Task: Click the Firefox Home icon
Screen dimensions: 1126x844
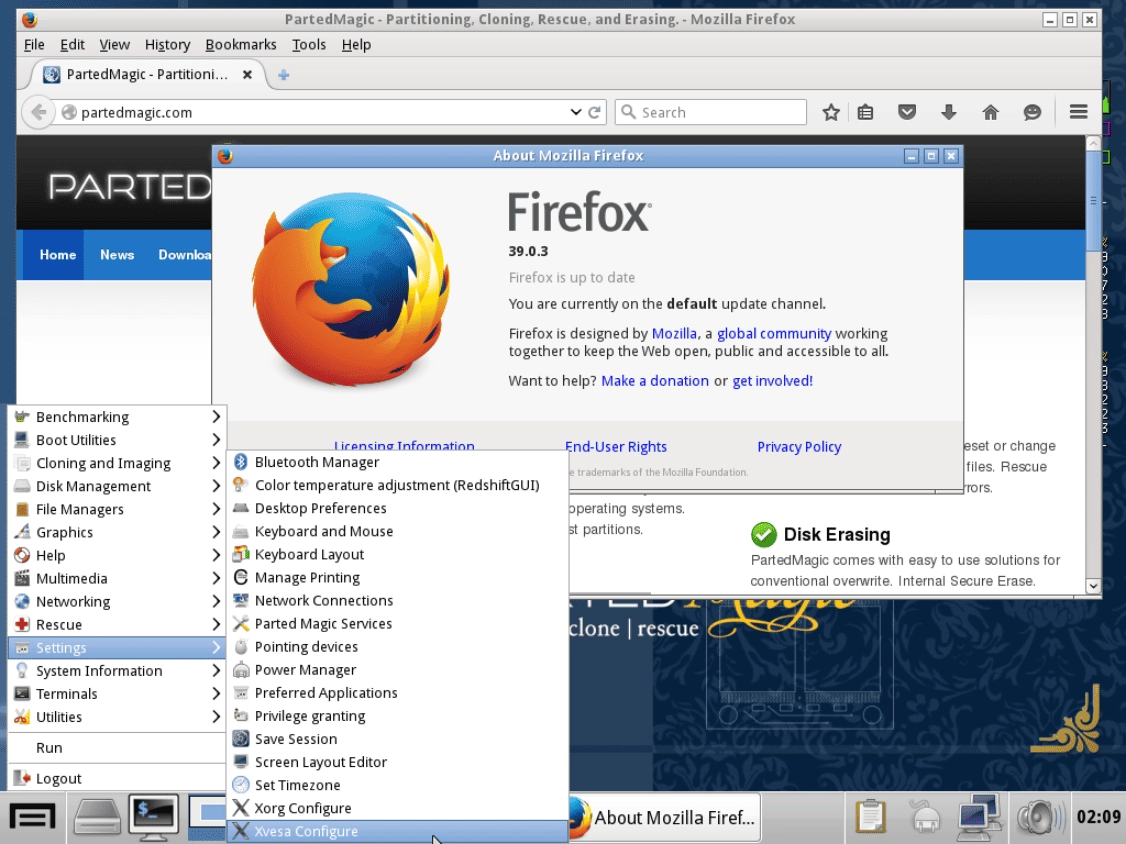Action: (990, 112)
